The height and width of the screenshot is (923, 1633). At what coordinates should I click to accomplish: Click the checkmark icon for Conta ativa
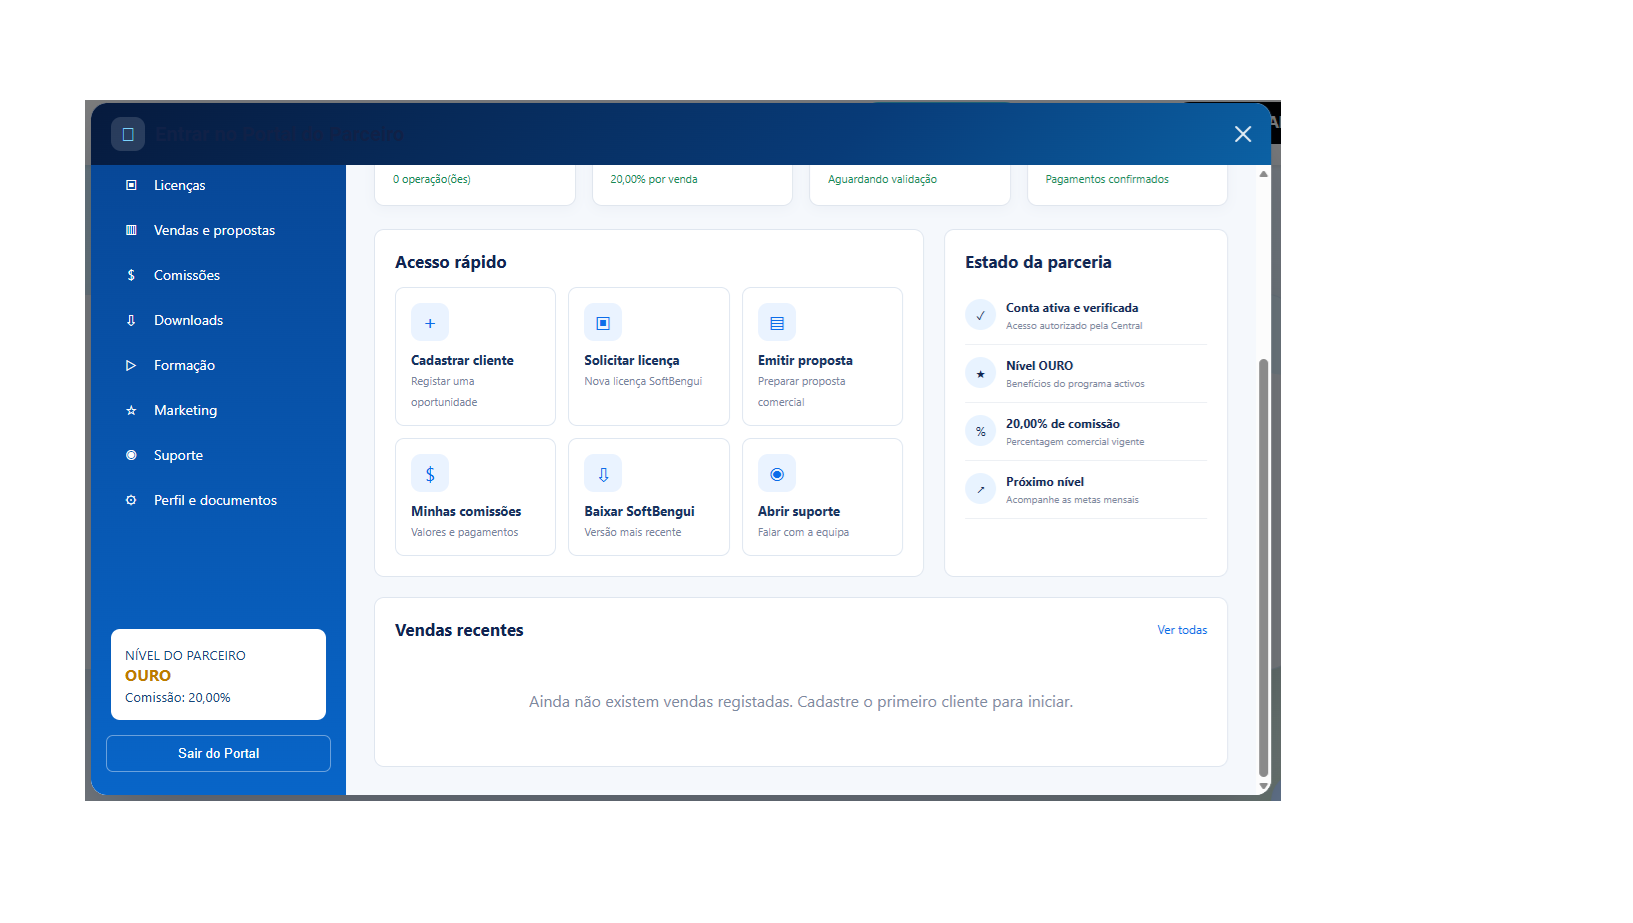point(981,315)
